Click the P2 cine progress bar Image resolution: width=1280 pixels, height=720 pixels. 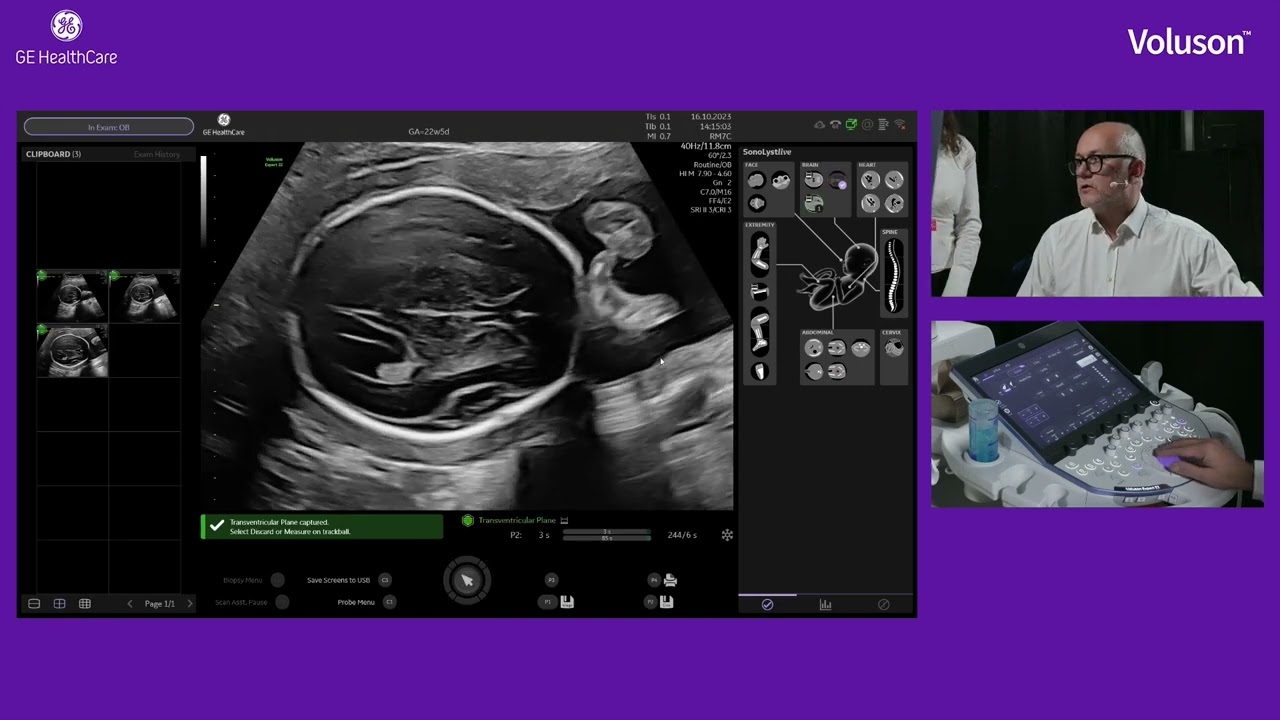[607, 535]
